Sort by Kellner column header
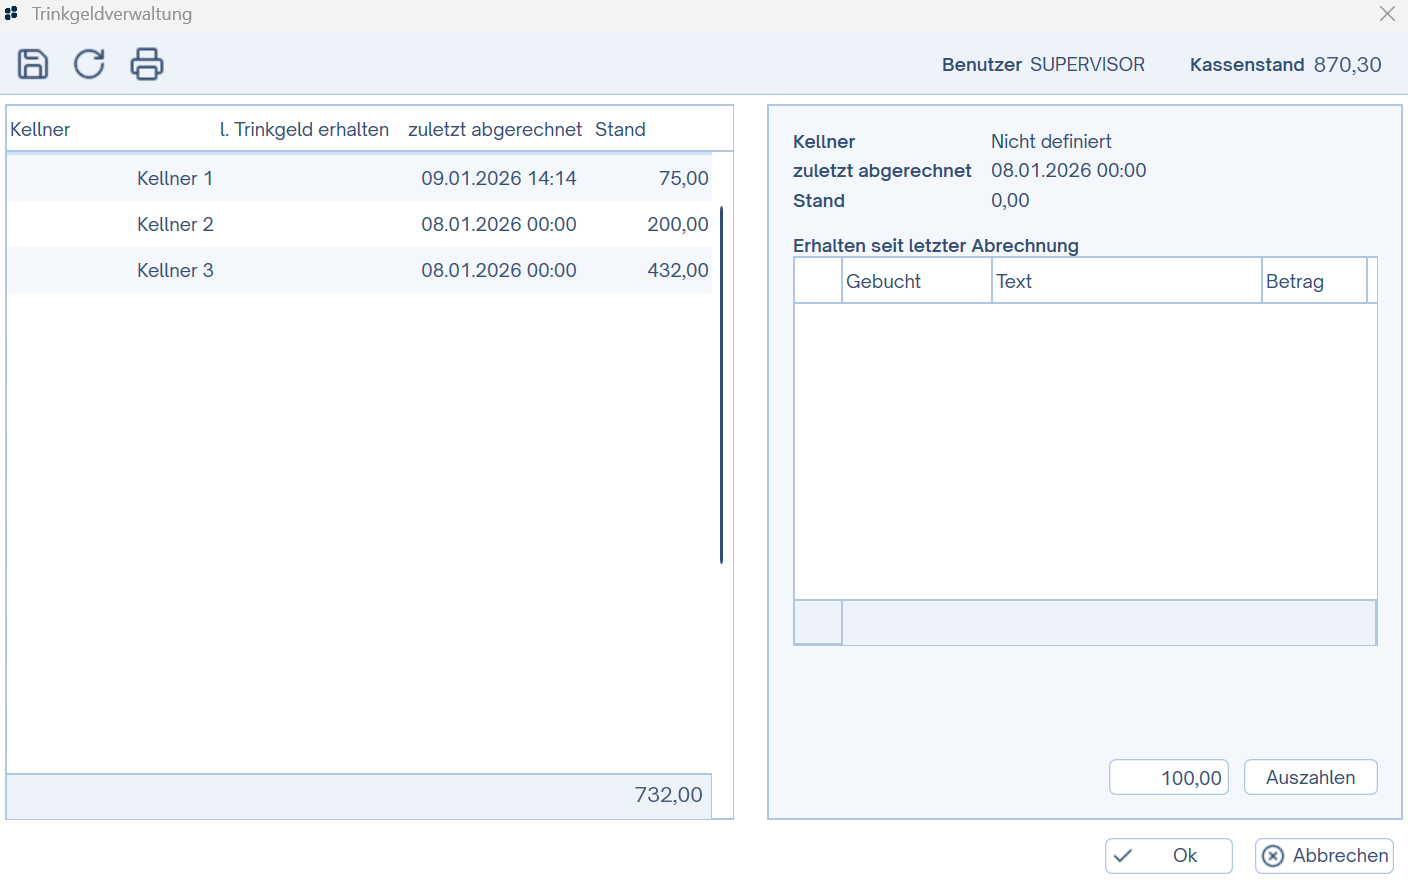 40,129
